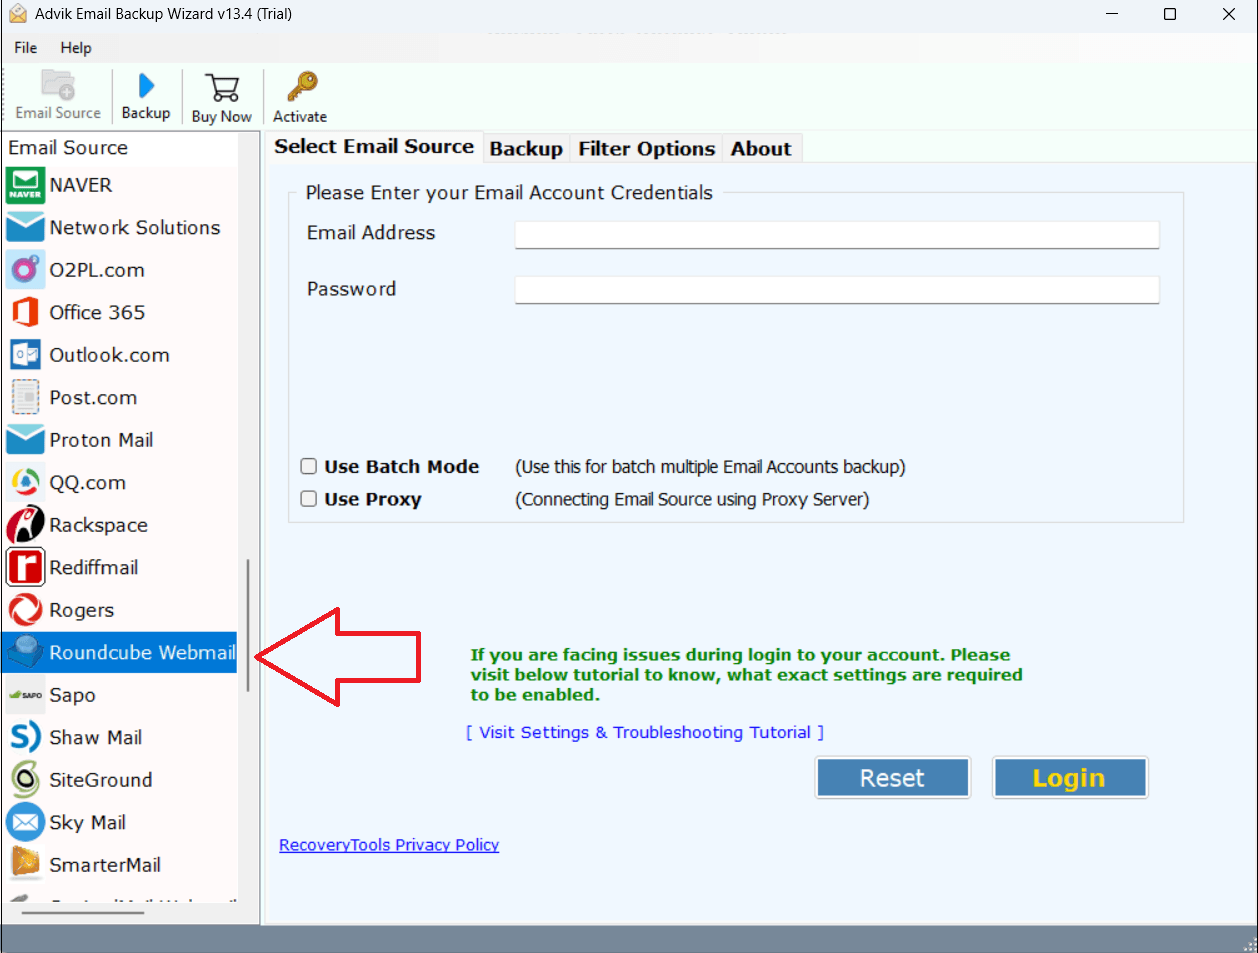
Task: Select the 'Rackspace' list label
Action: point(99,525)
